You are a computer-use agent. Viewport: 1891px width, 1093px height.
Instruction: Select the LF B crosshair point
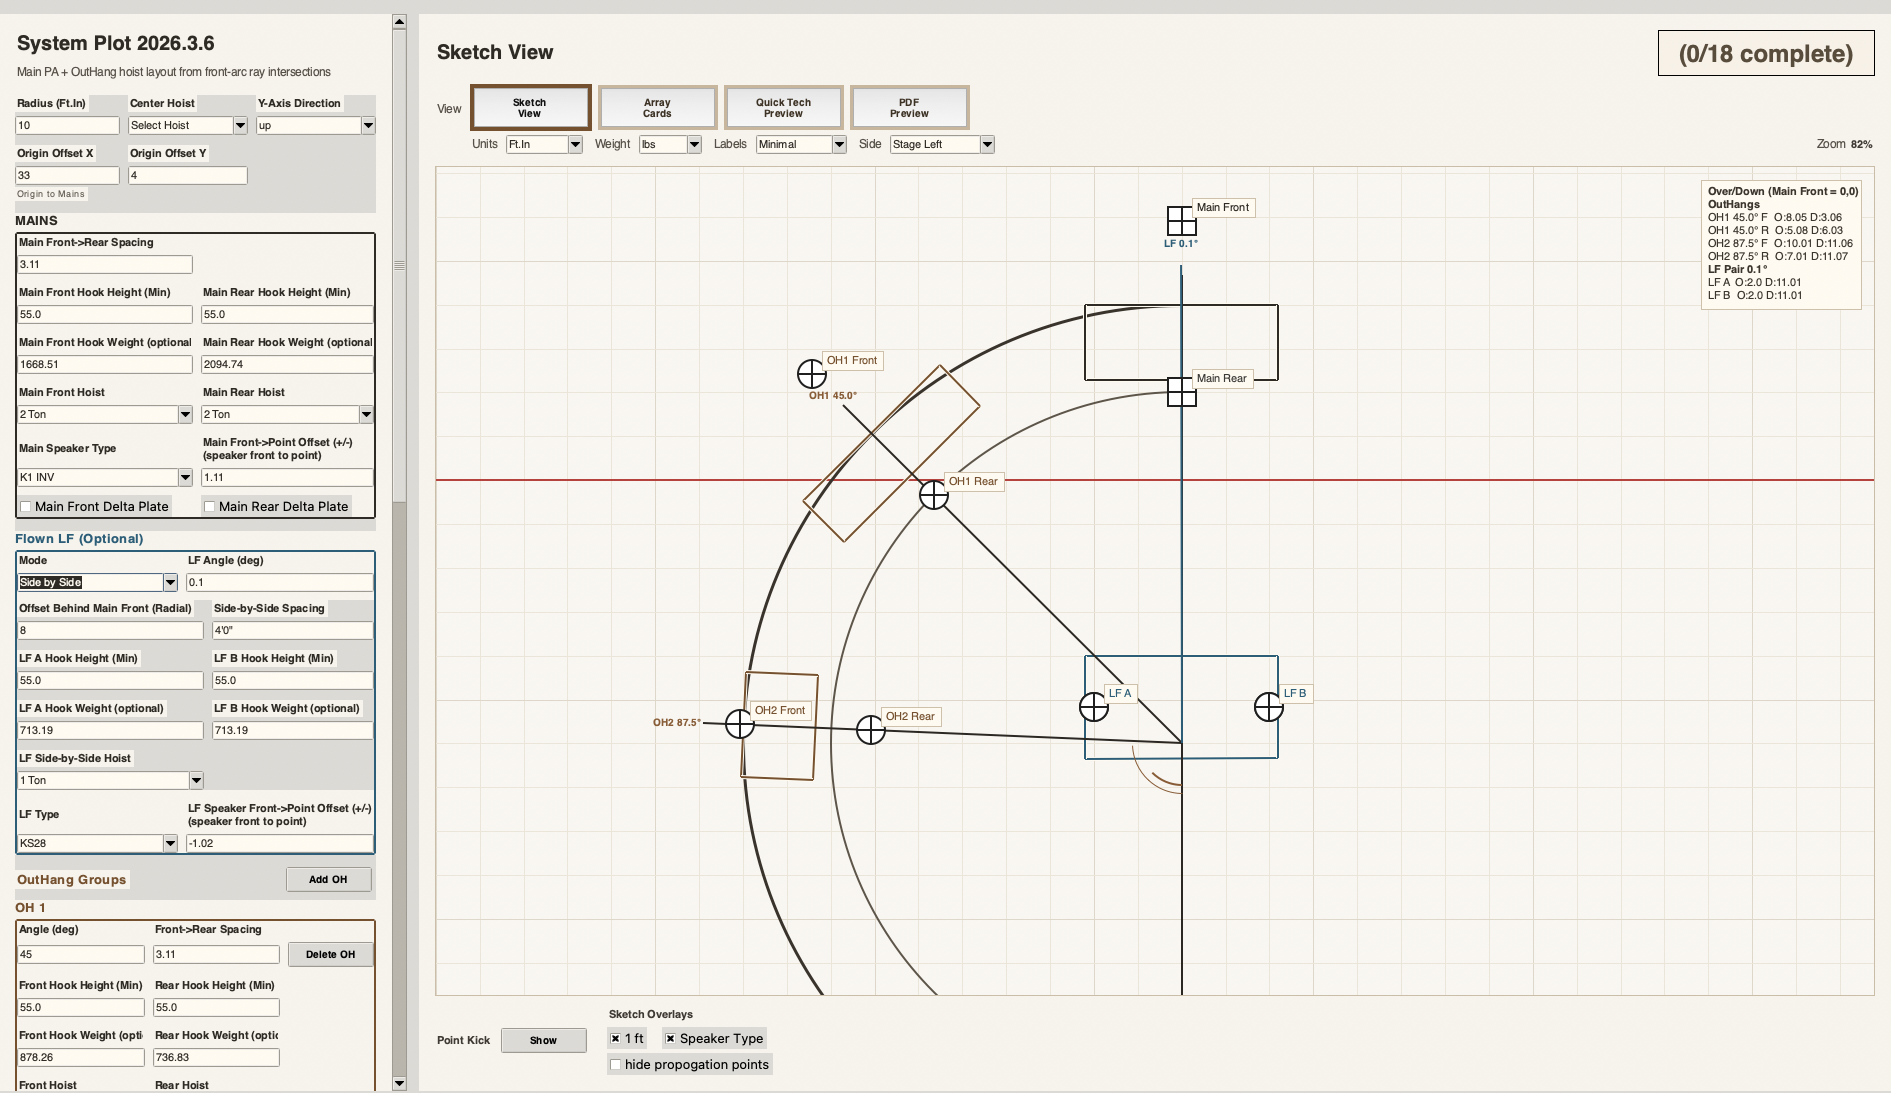coord(1268,706)
